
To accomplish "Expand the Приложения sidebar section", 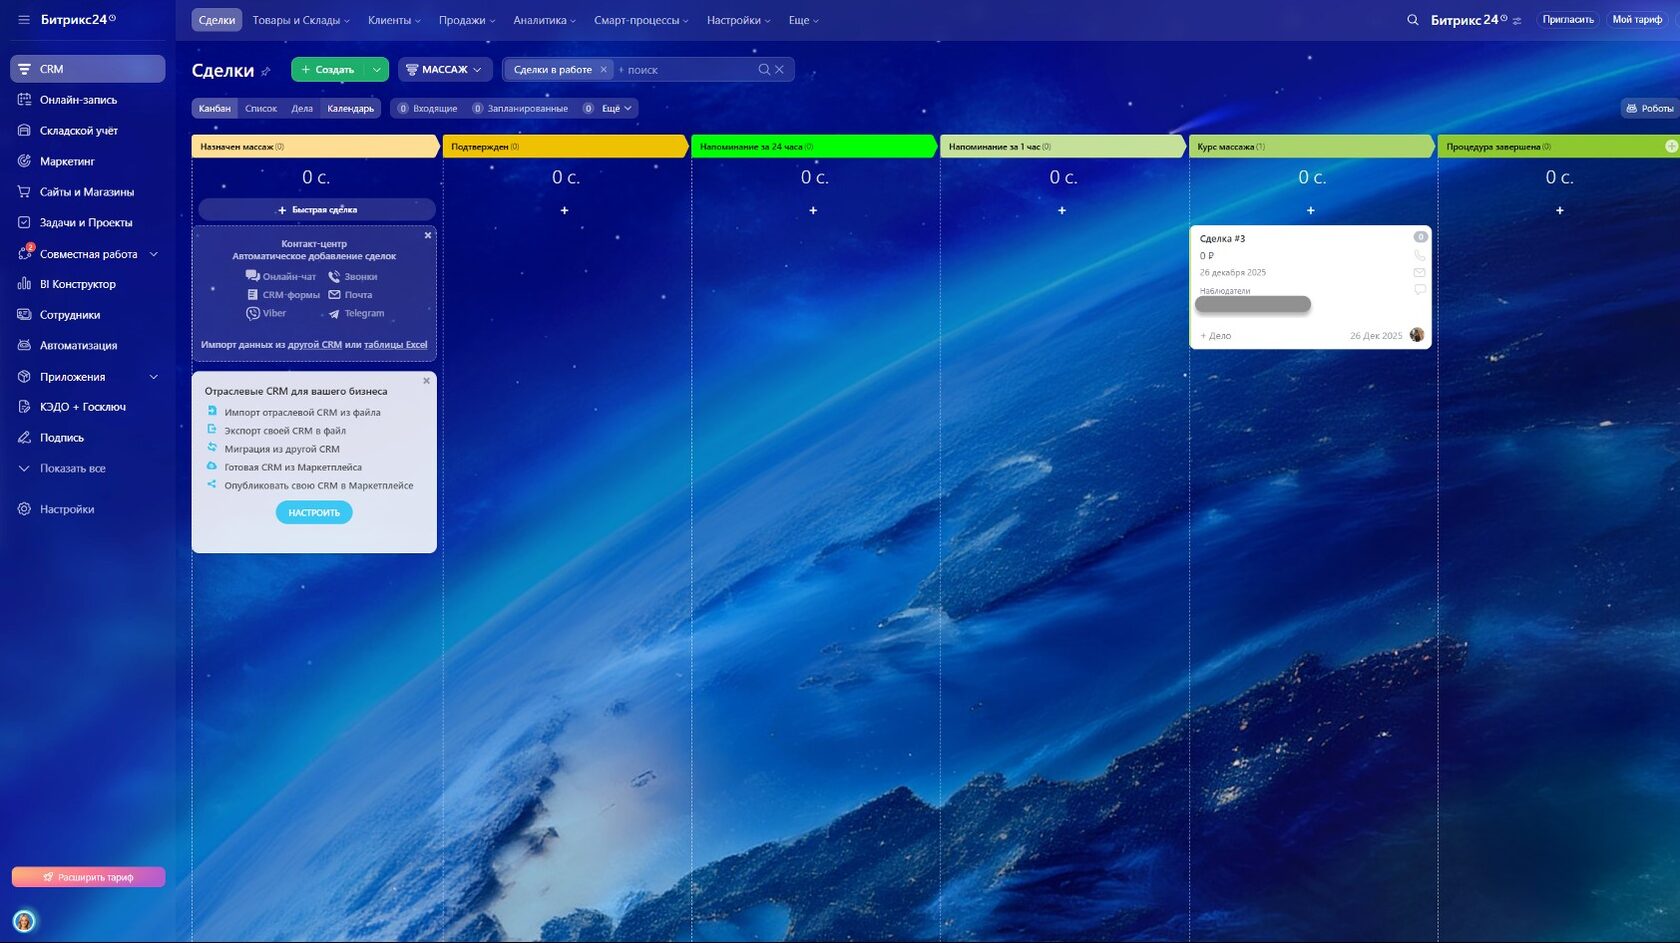I will tap(154, 377).
